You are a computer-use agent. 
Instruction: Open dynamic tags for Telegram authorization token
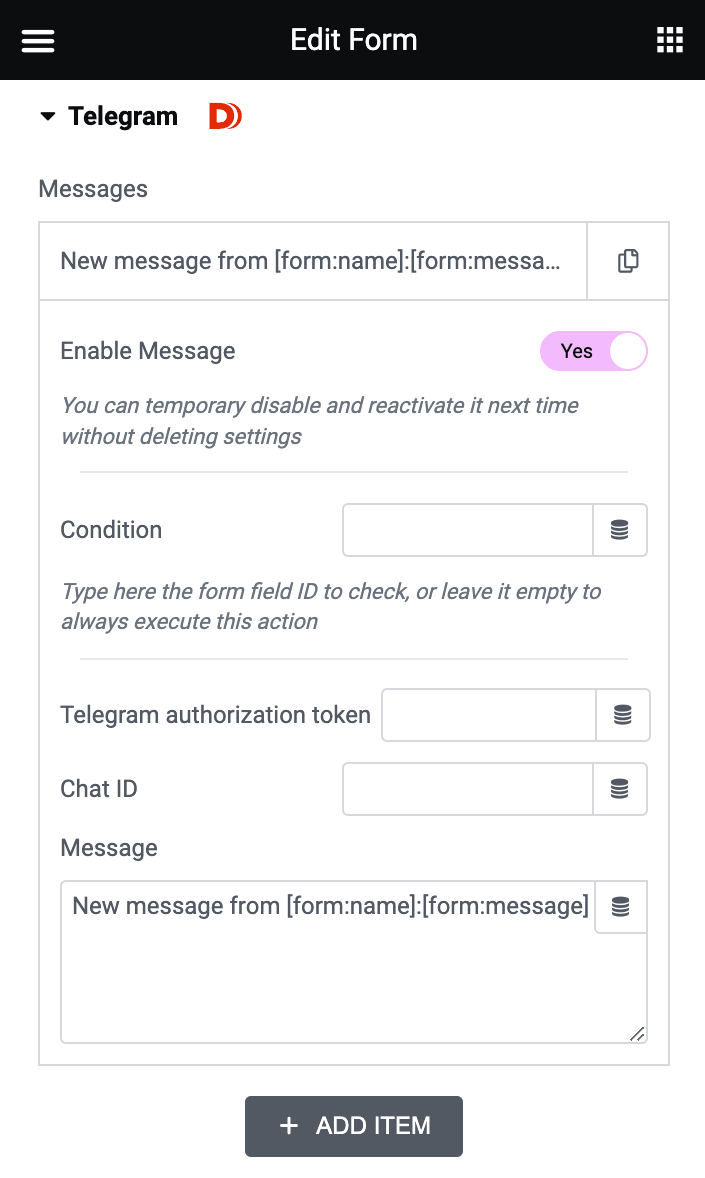pos(621,715)
